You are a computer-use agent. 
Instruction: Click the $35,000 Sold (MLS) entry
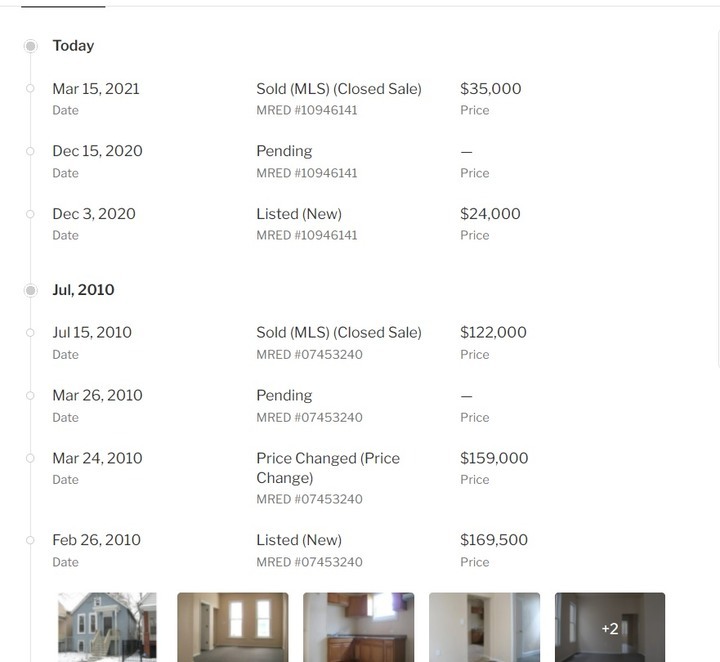[338, 89]
